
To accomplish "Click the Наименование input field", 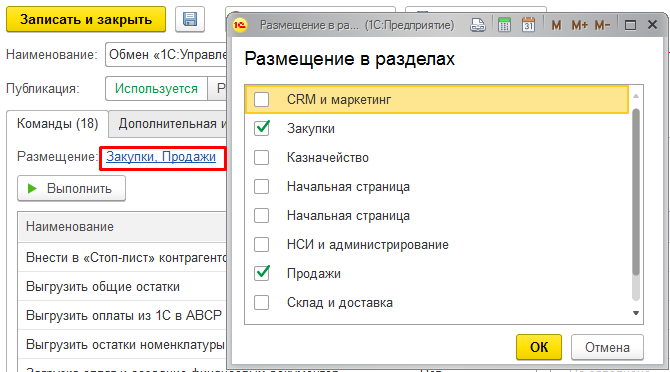I will [166, 54].
